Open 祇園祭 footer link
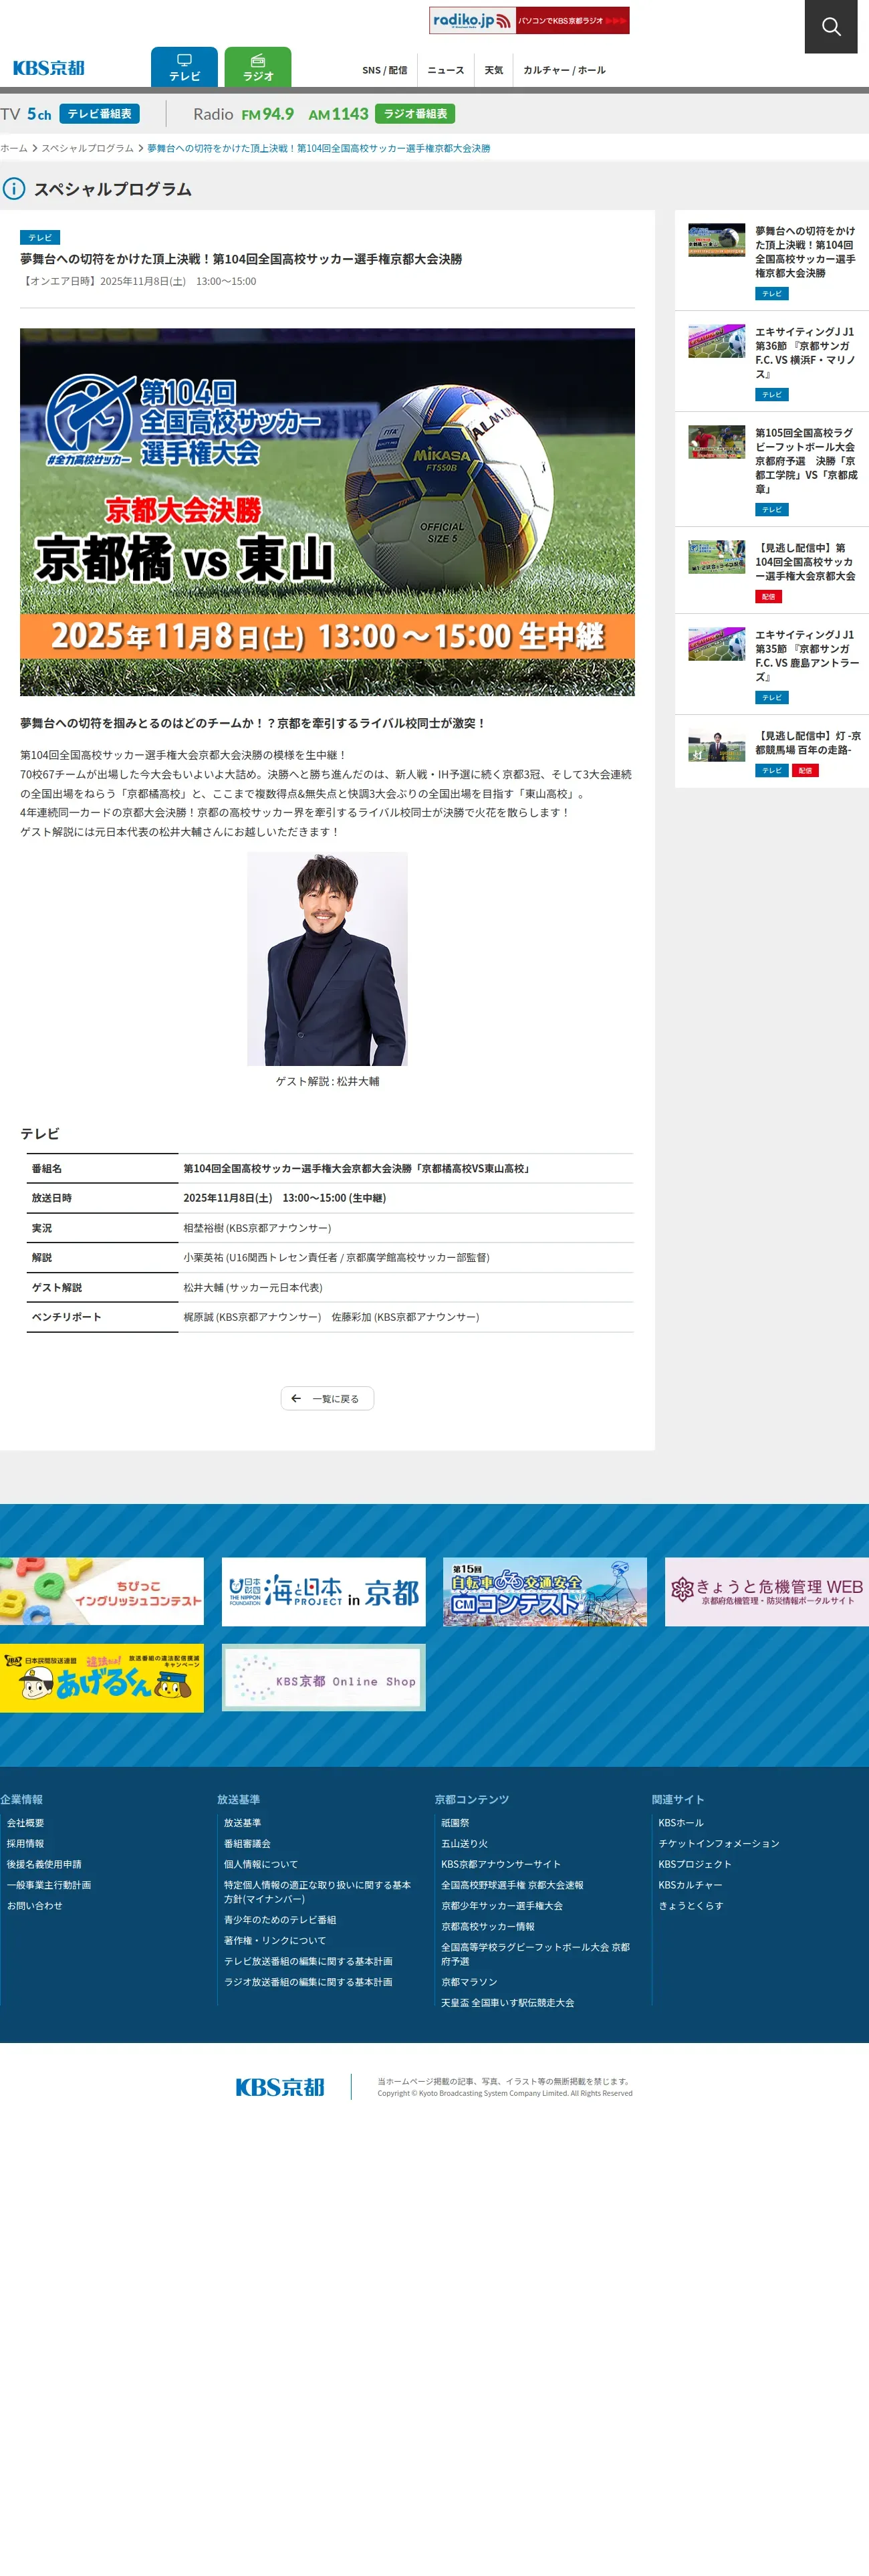The width and height of the screenshot is (869, 2576). tap(455, 1823)
